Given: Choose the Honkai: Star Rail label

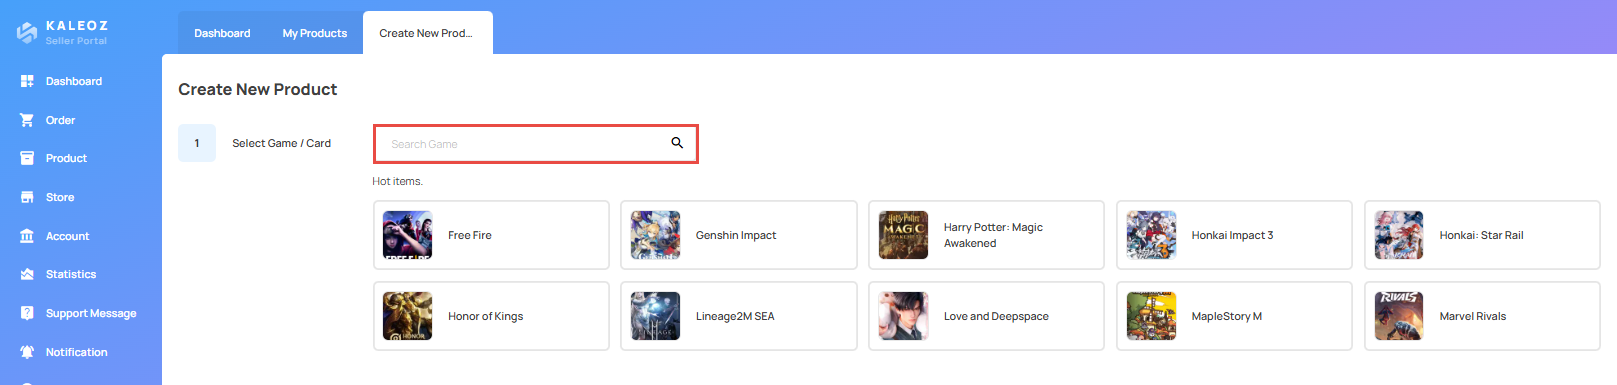Looking at the screenshot, I should point(1482,235).
